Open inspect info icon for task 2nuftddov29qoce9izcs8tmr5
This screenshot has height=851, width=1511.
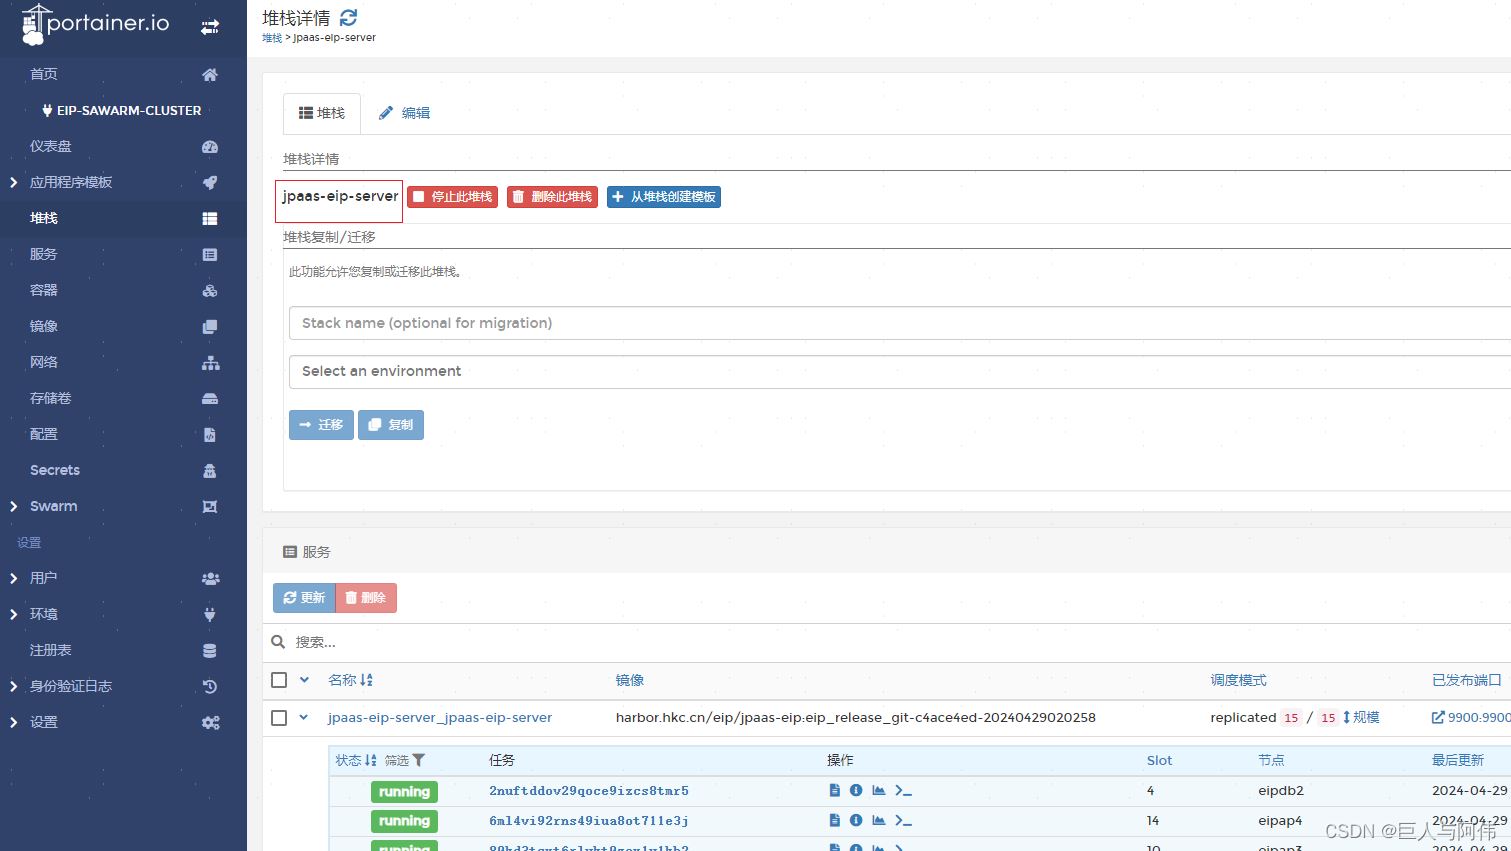click(856, 790)
